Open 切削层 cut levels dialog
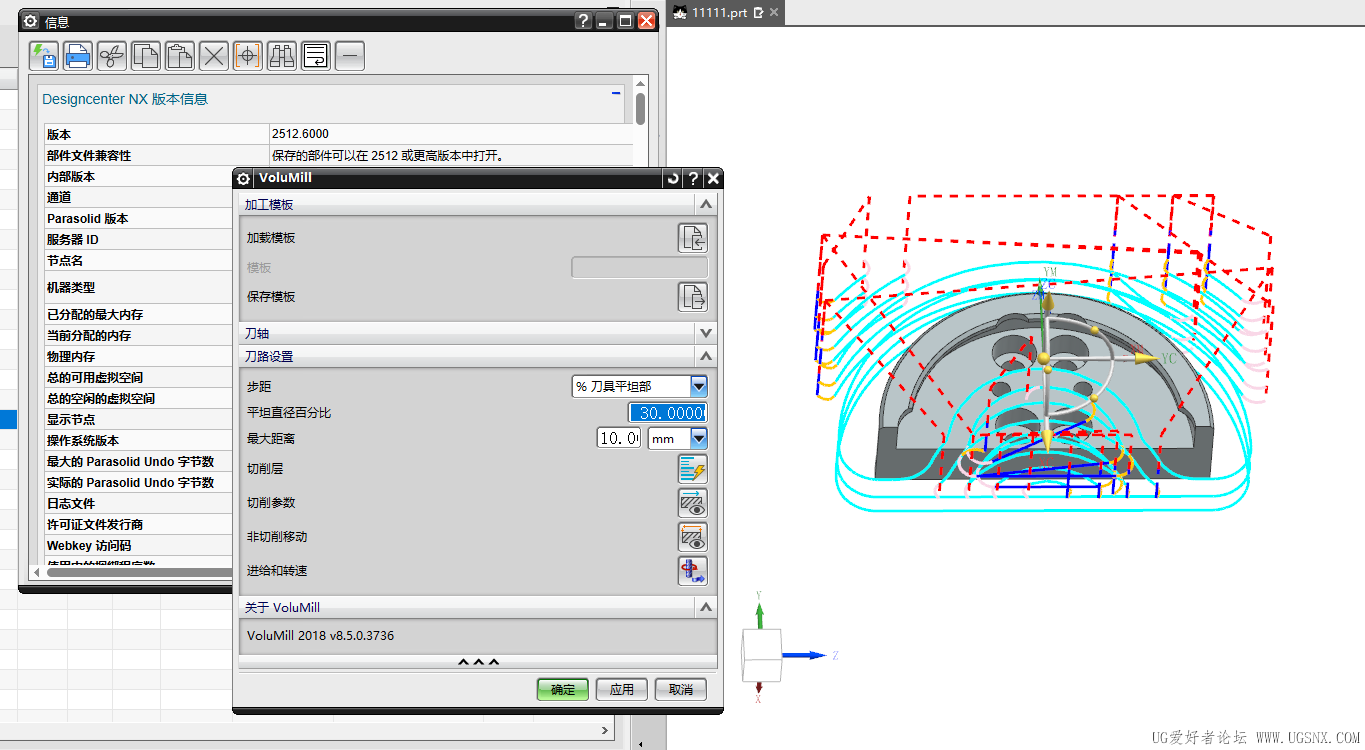Image resolution: width=1365 pixels, height=750 pixels. (x=693, y=469)
